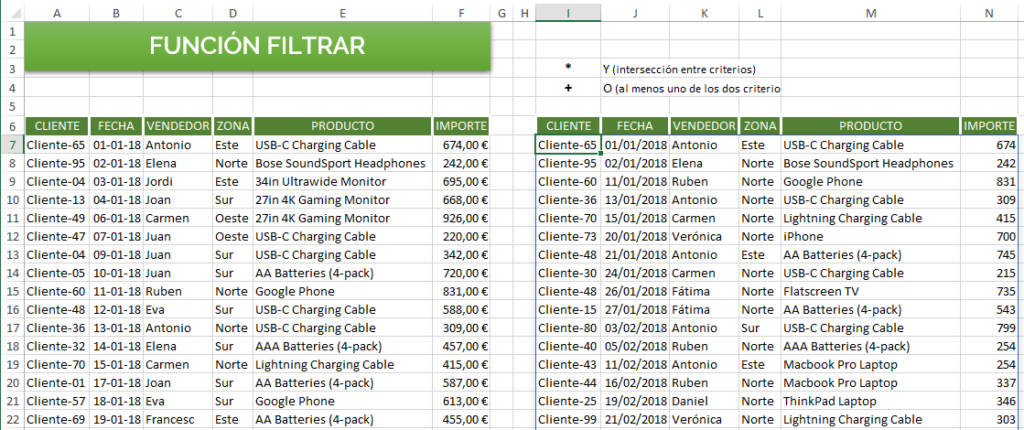The height and width of the screenshot is (430, 1024).
Task: Select column A header
Action: click(x=57, y=12)
